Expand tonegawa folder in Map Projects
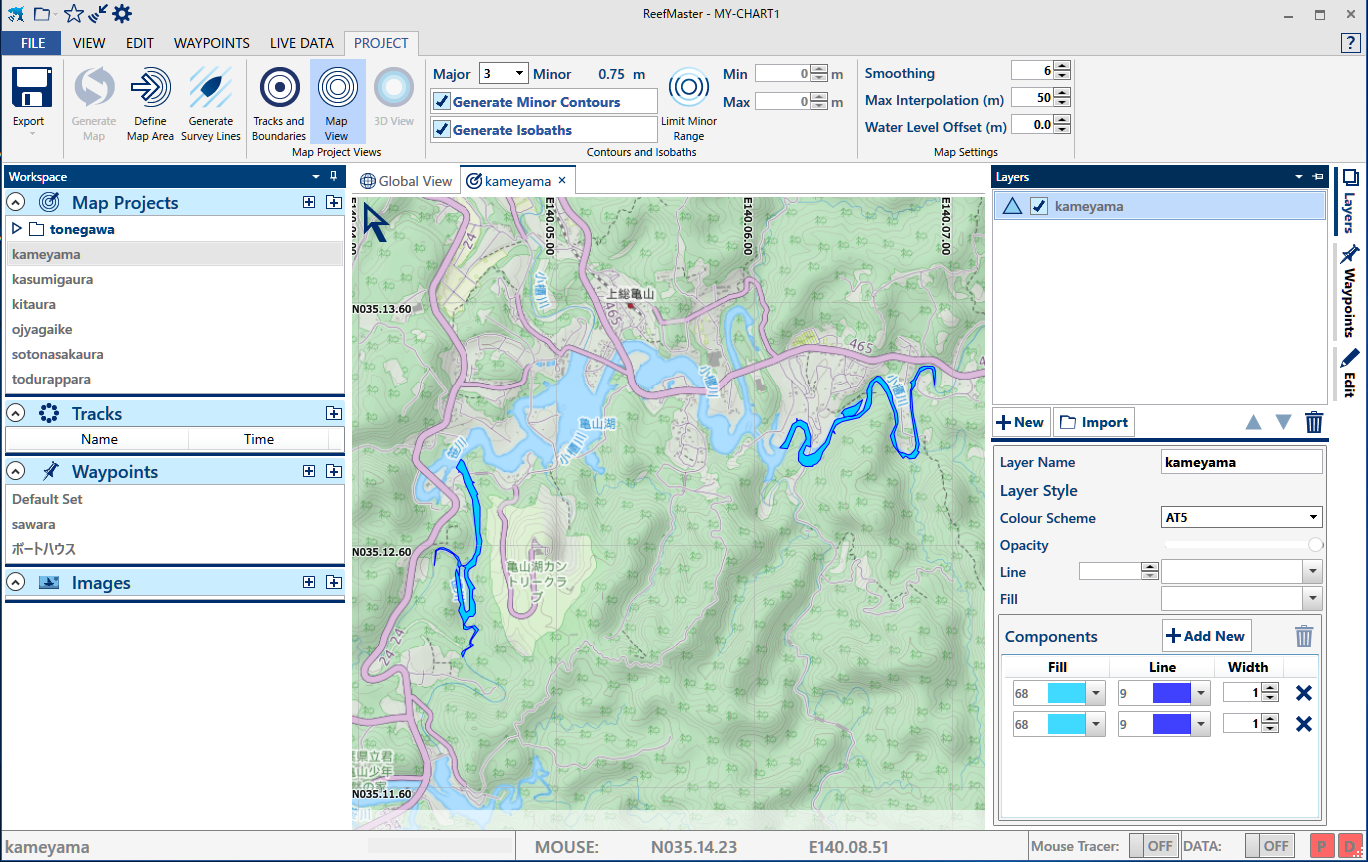1368x862 pixels. pos(16,229)
